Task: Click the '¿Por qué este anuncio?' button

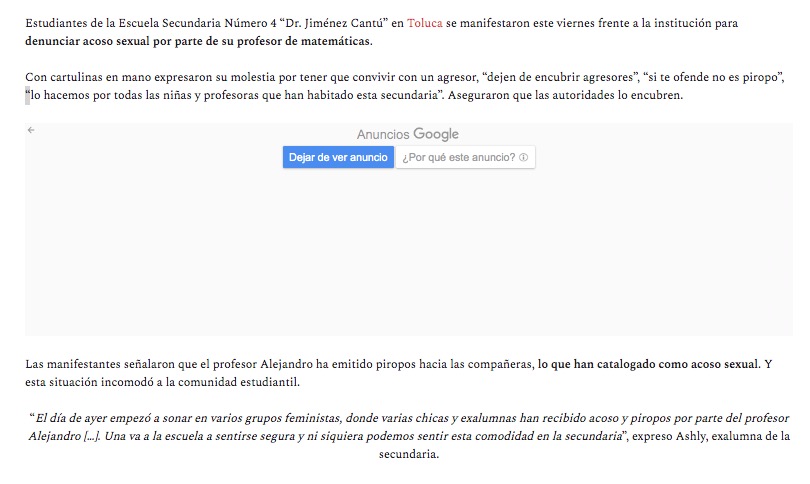Action: click(465, 158)
